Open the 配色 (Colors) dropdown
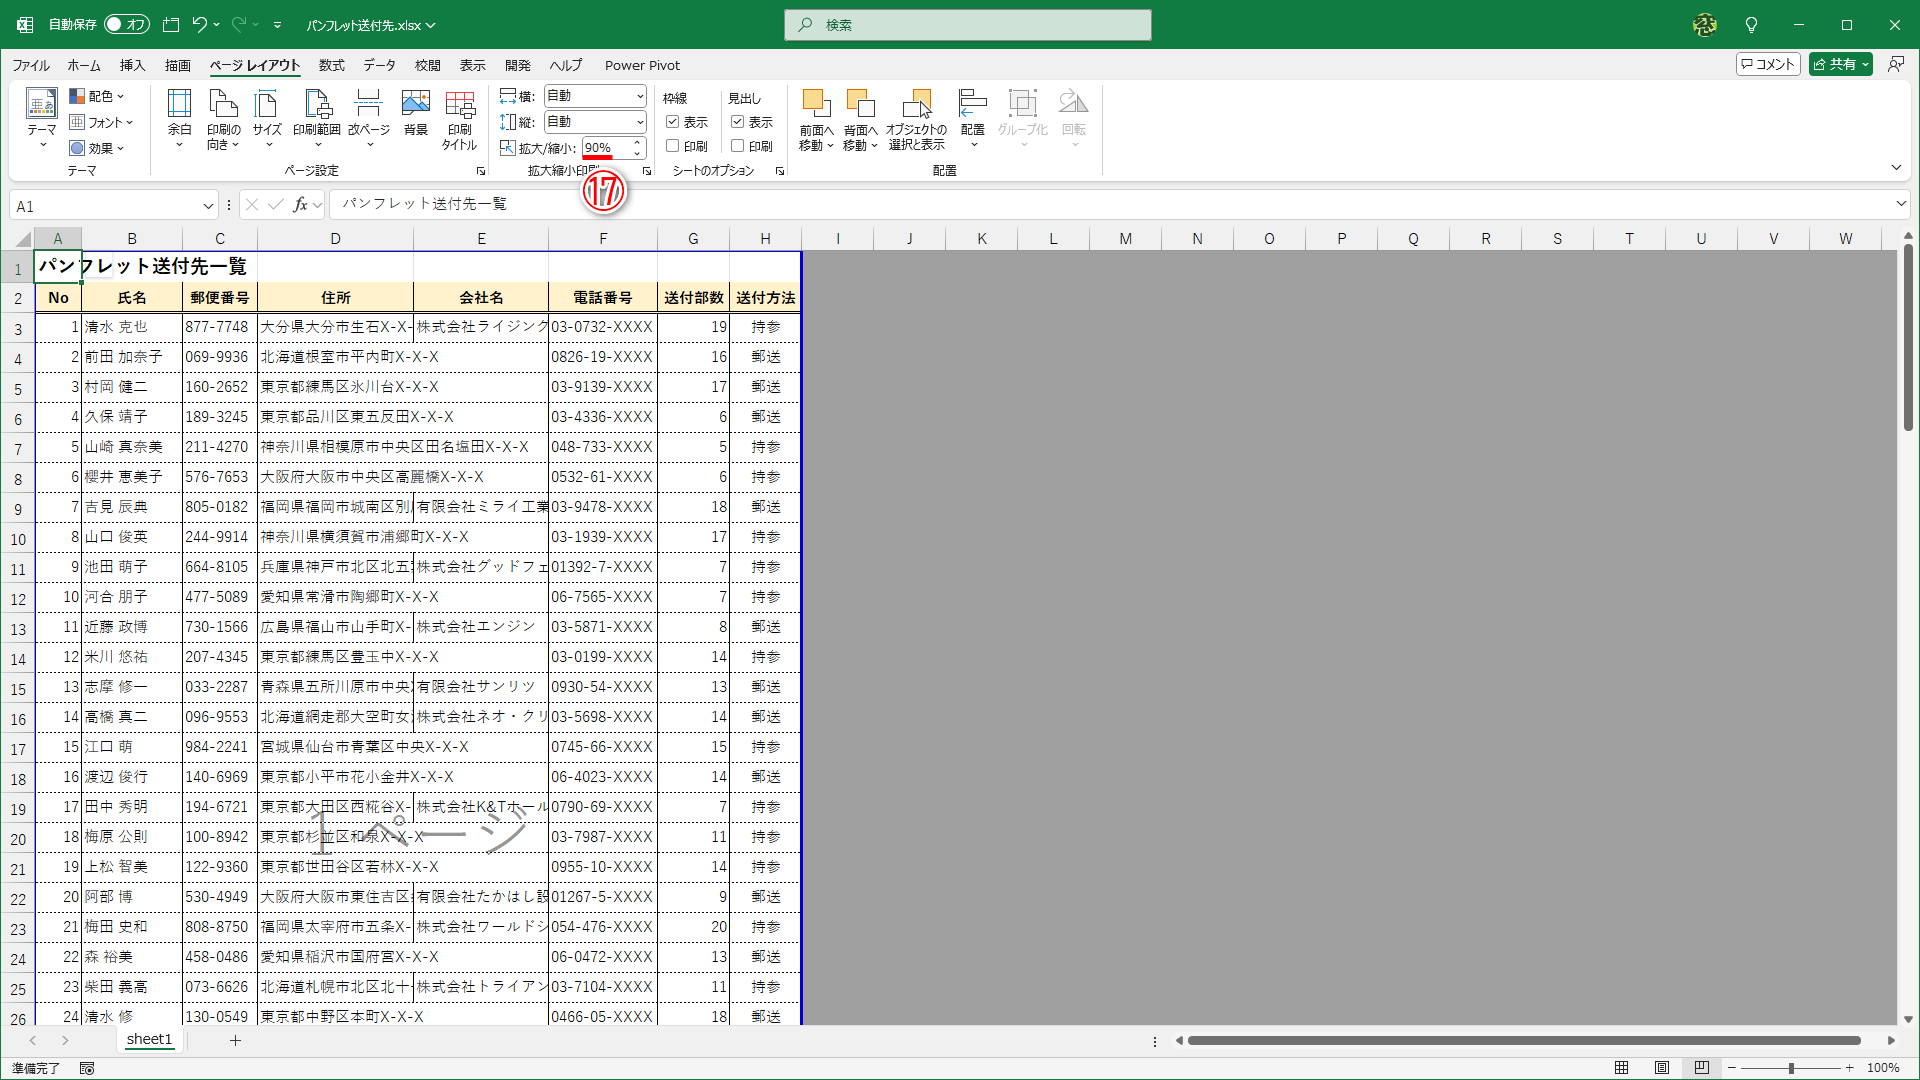This screenshot has height=1080, width=1920. [x=97, y=96]
